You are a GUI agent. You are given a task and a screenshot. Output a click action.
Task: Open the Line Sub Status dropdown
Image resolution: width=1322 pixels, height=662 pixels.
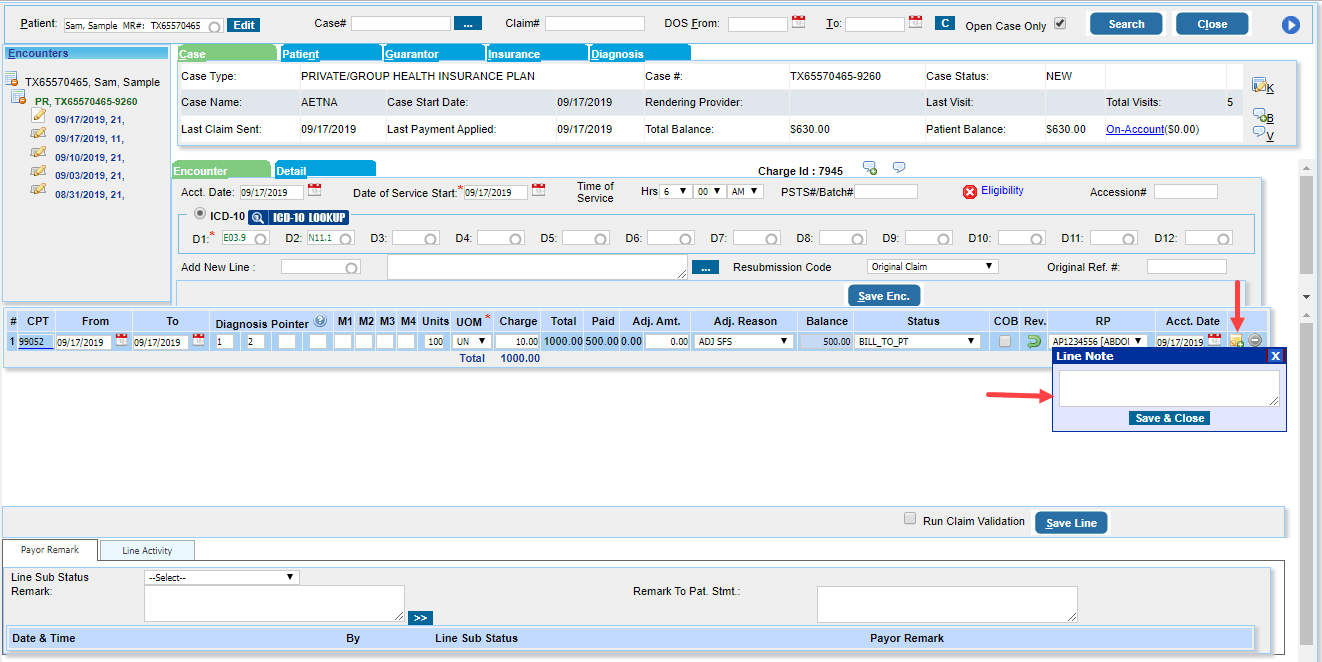[x=221, y=577]
